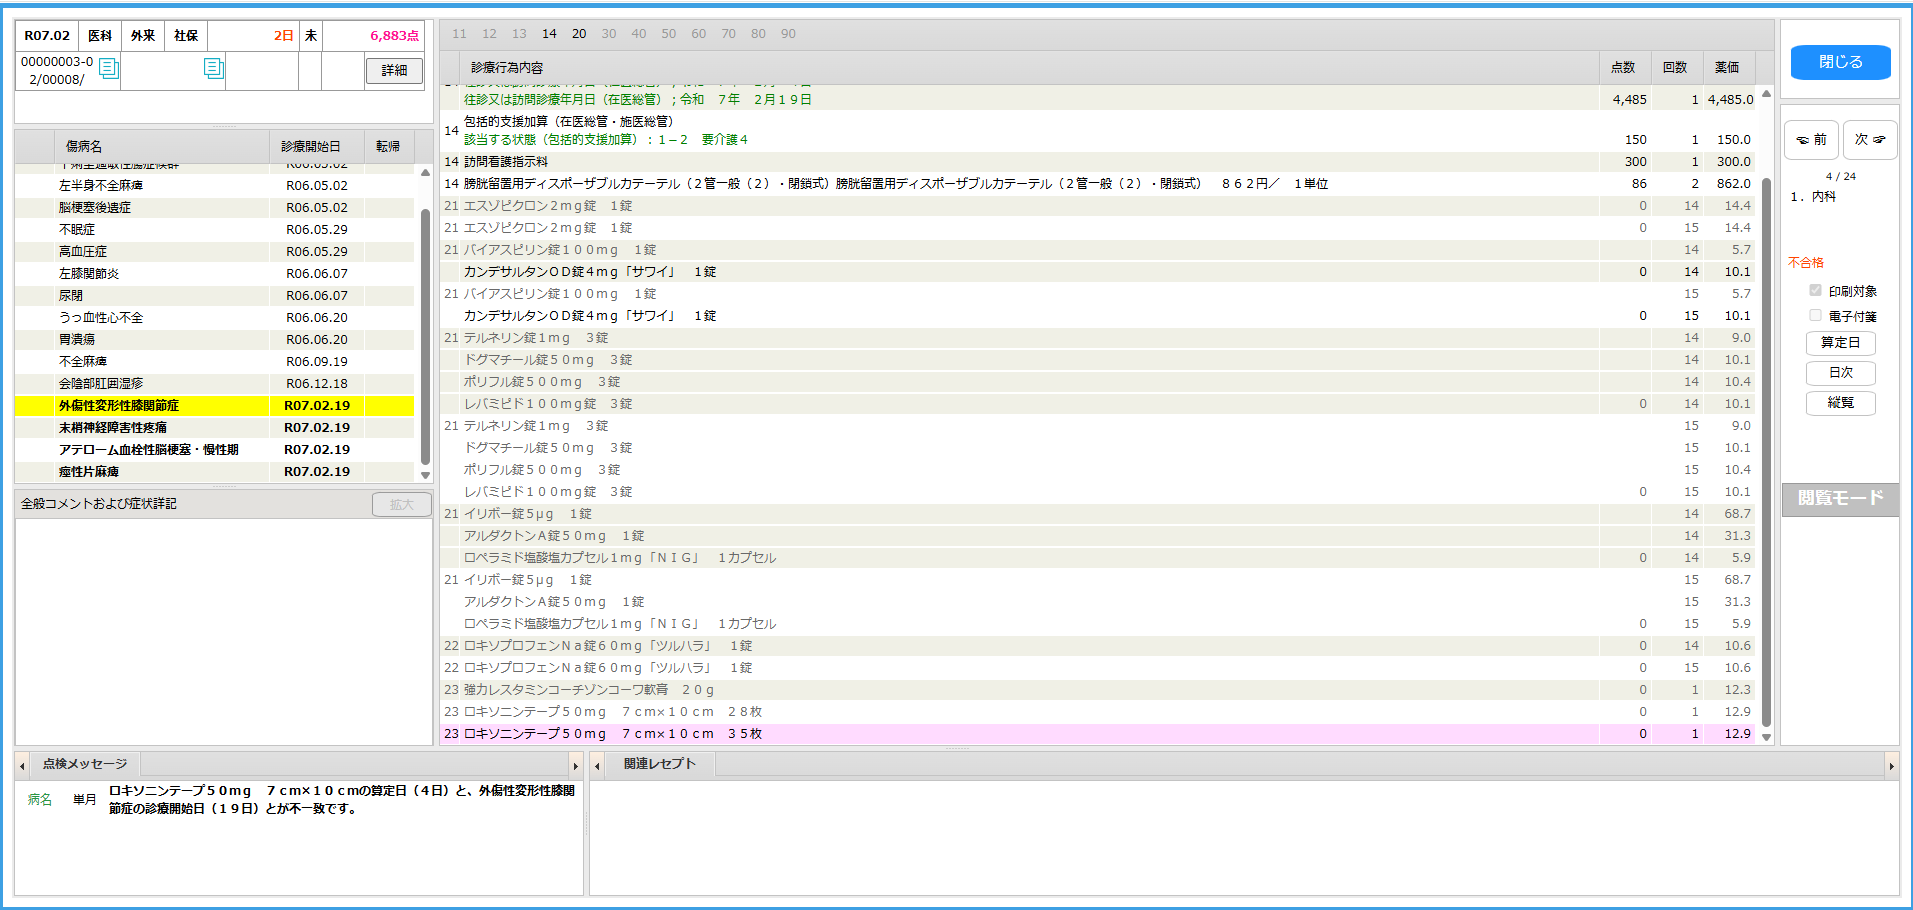The width and height of the screenshot is (1913, 910).
Task: Select アテローム血栓性脳梗塞・慢性期 row
Action: [x=214, y=450]
